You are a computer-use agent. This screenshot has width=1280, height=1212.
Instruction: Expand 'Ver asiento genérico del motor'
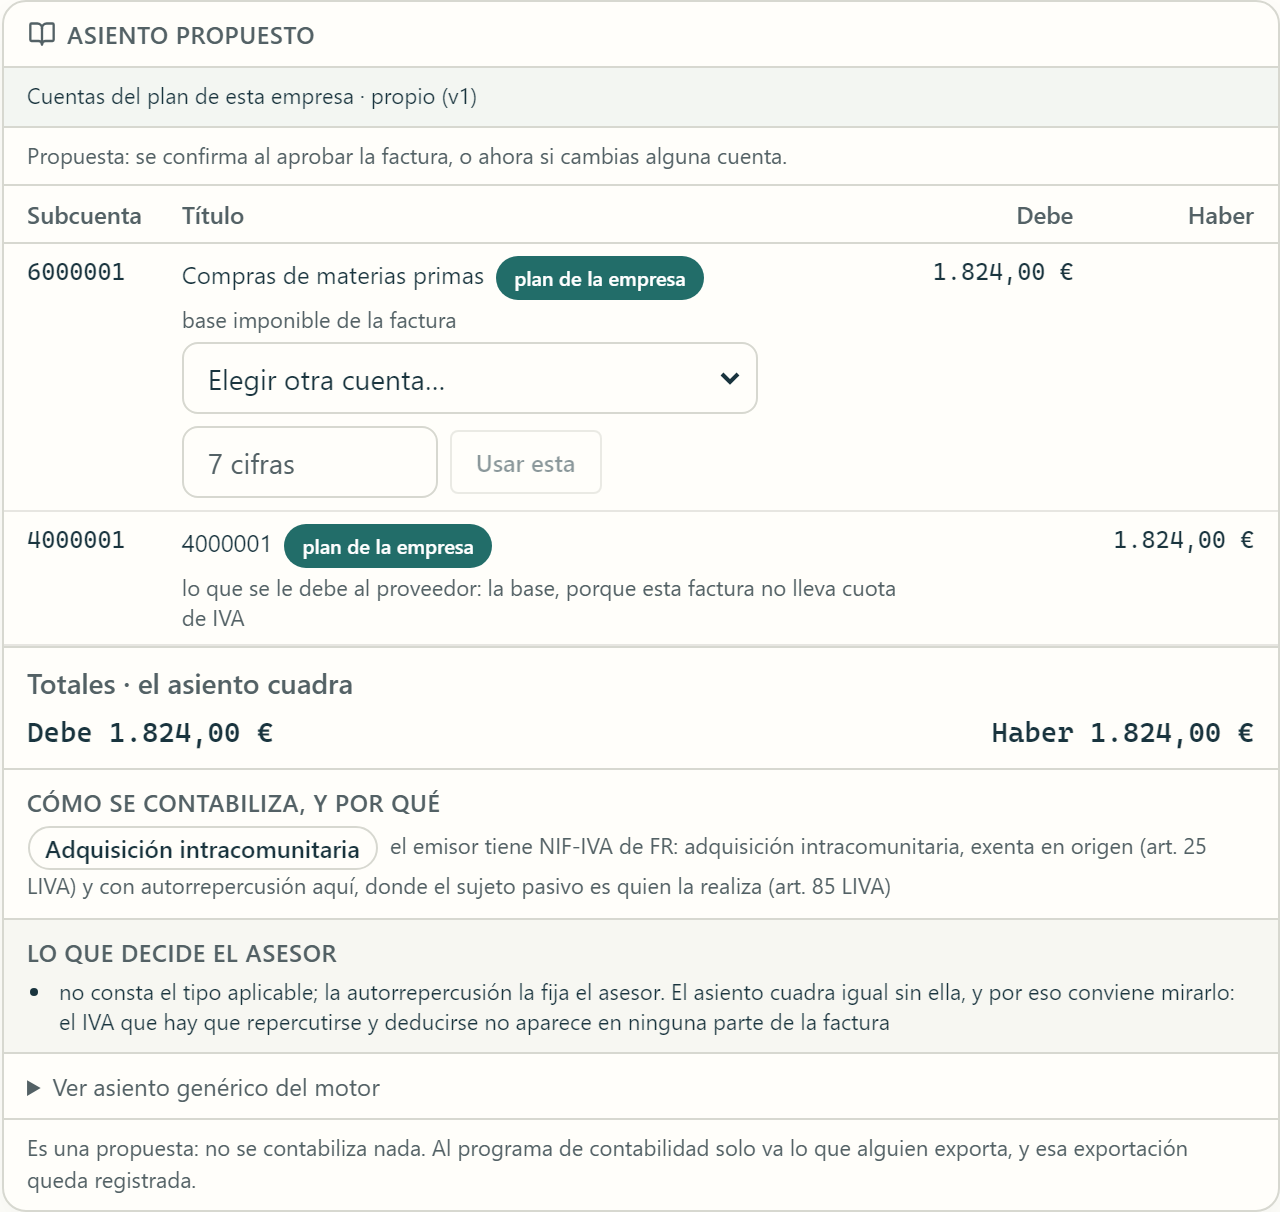pyautogui.click(x=204, y=1087)
